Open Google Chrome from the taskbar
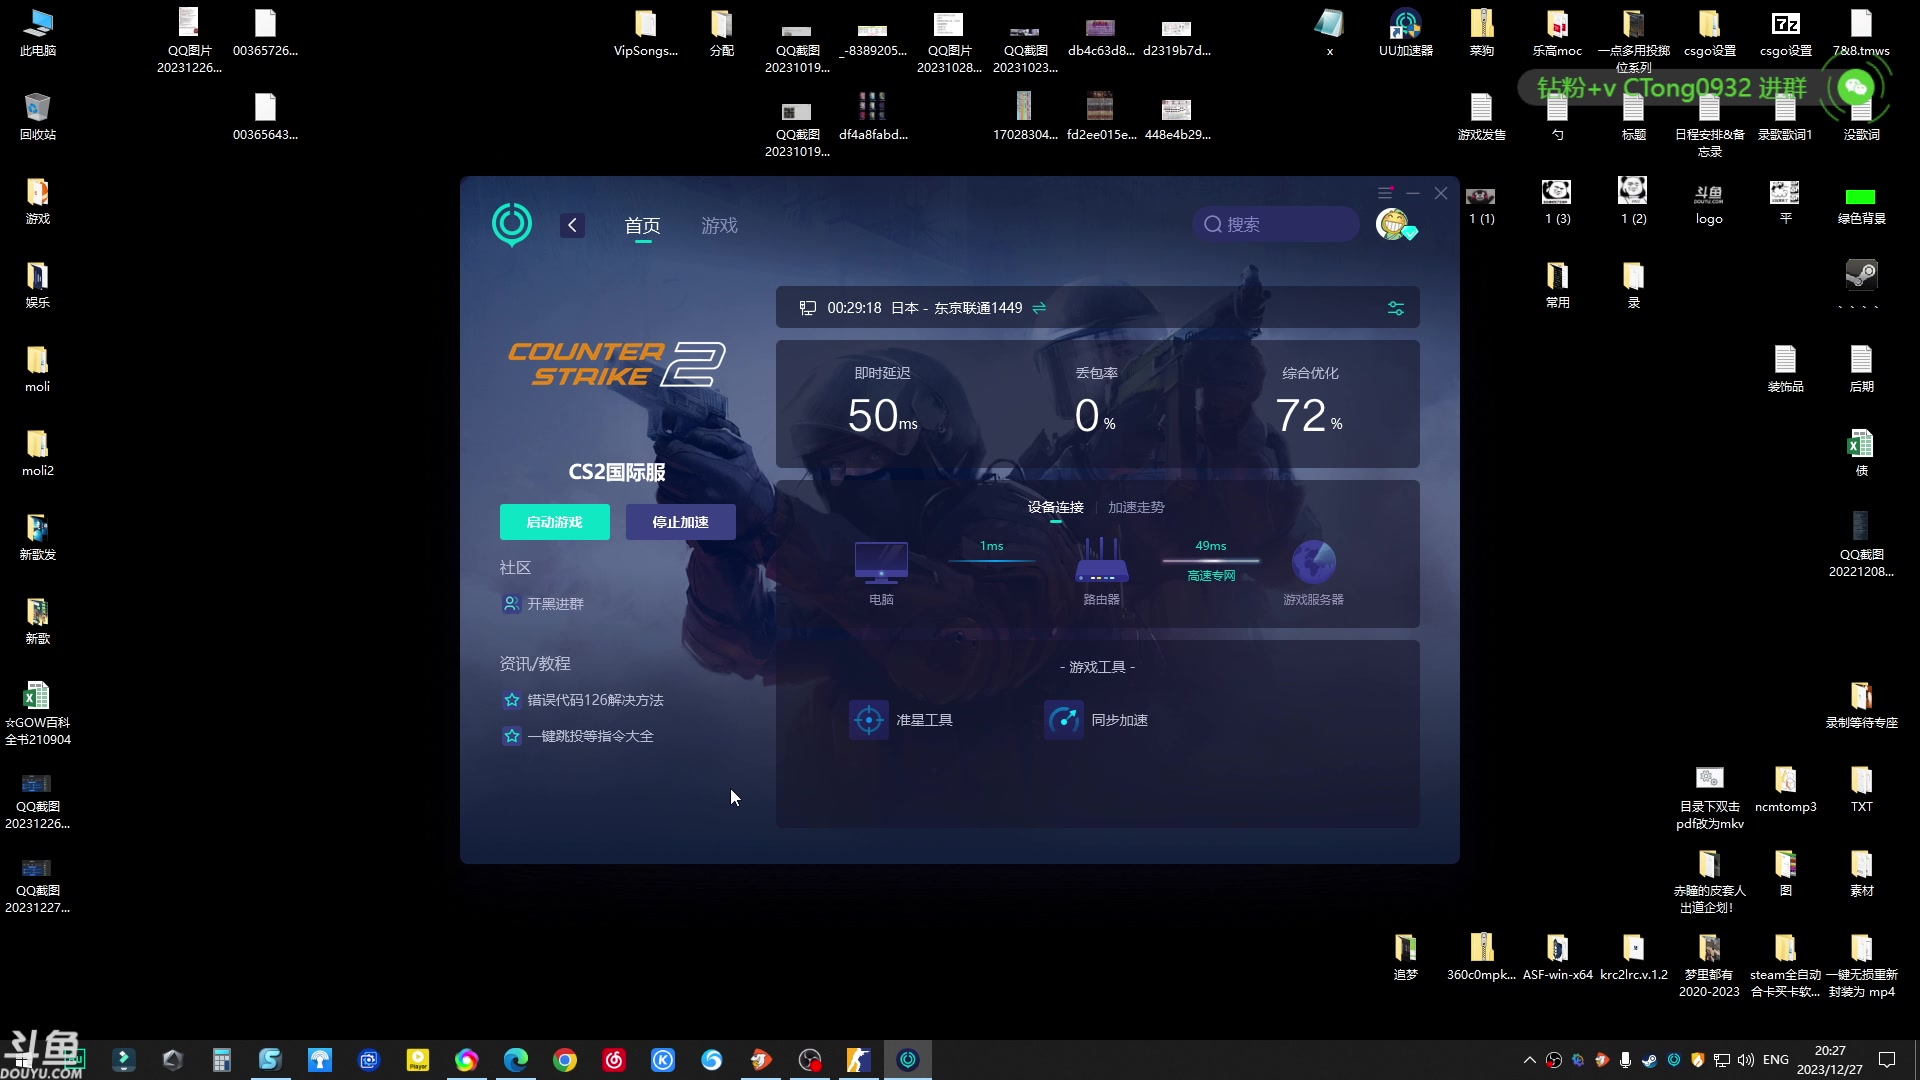The width and height of the screenshot is (1920, 1080). pos(565,1060)
